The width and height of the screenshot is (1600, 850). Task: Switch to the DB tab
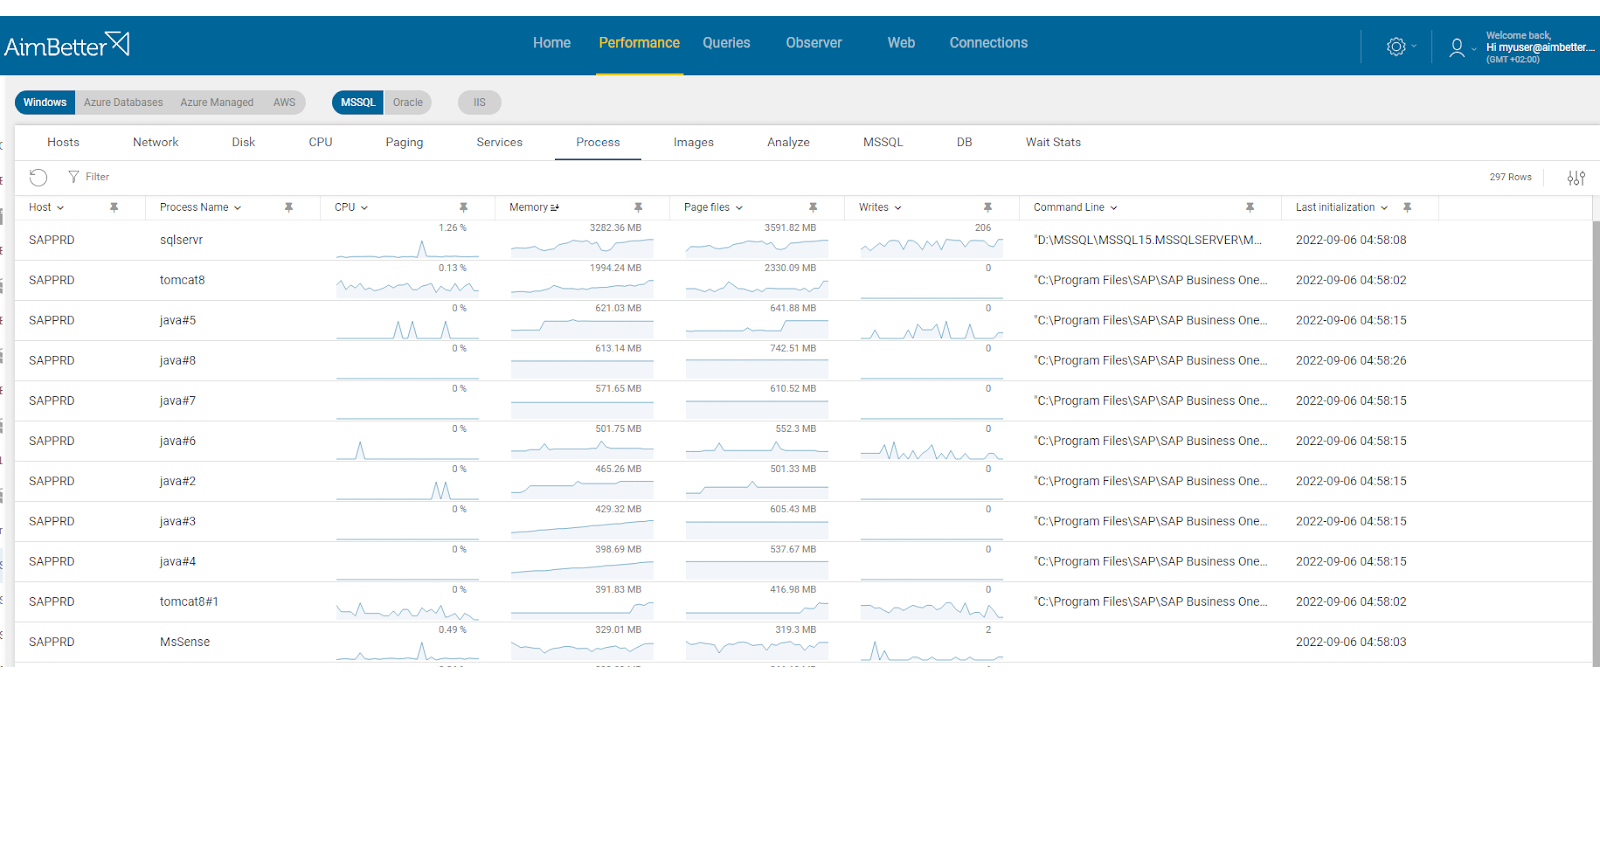point(964,142)
